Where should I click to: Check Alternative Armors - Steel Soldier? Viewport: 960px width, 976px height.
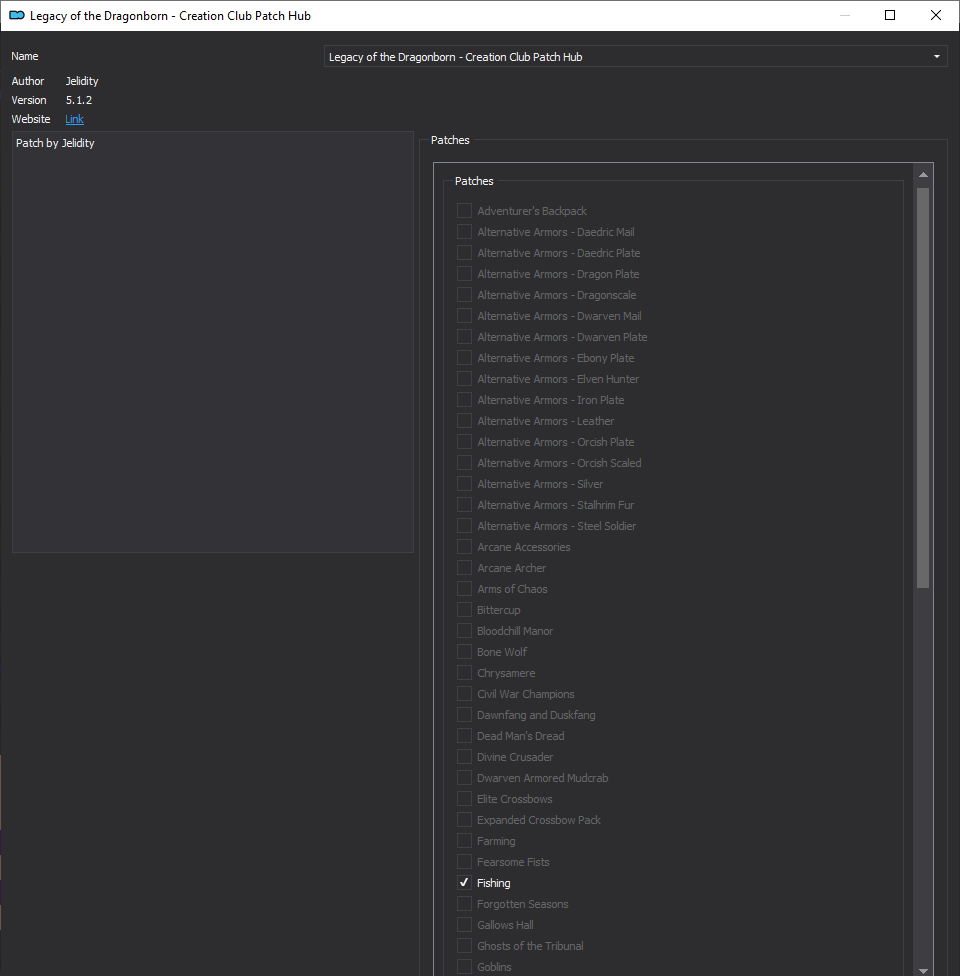(464, 526)
